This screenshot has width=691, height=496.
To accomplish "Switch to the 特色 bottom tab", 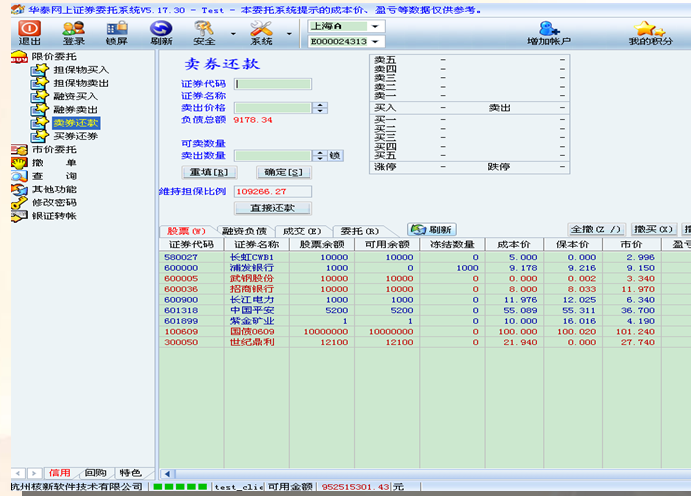I will [x=130, y=473].
